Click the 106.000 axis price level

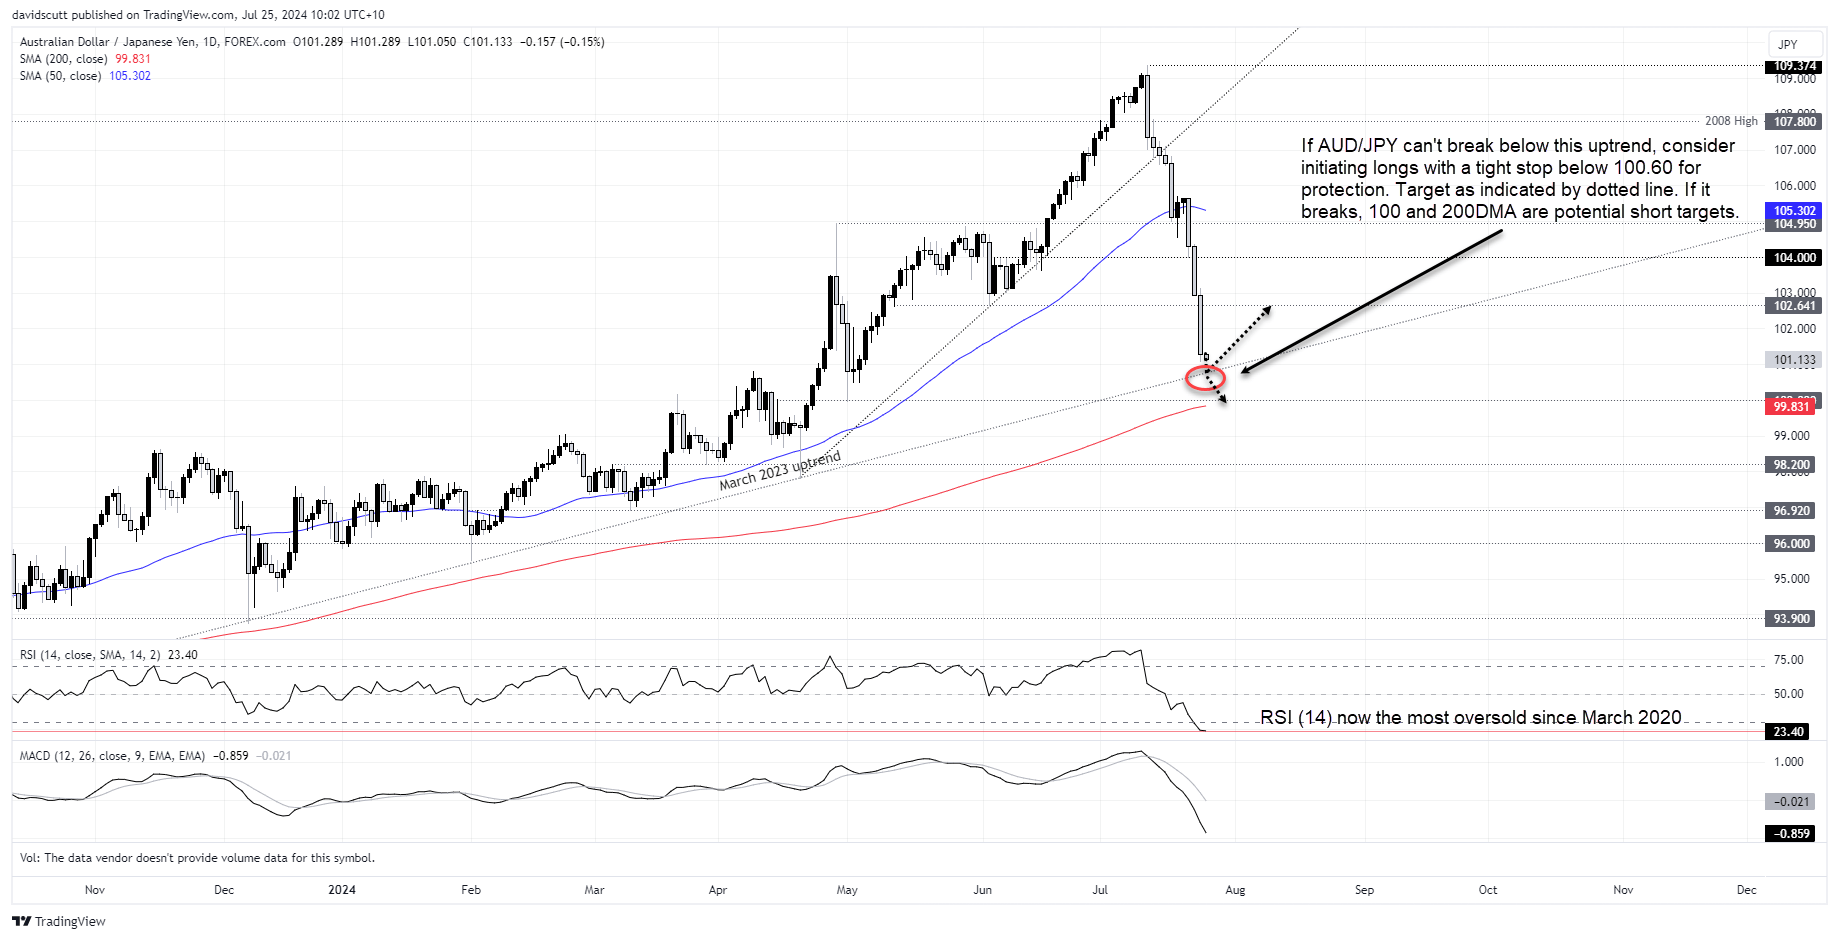pyautogui.click(x=1794, y=186)
